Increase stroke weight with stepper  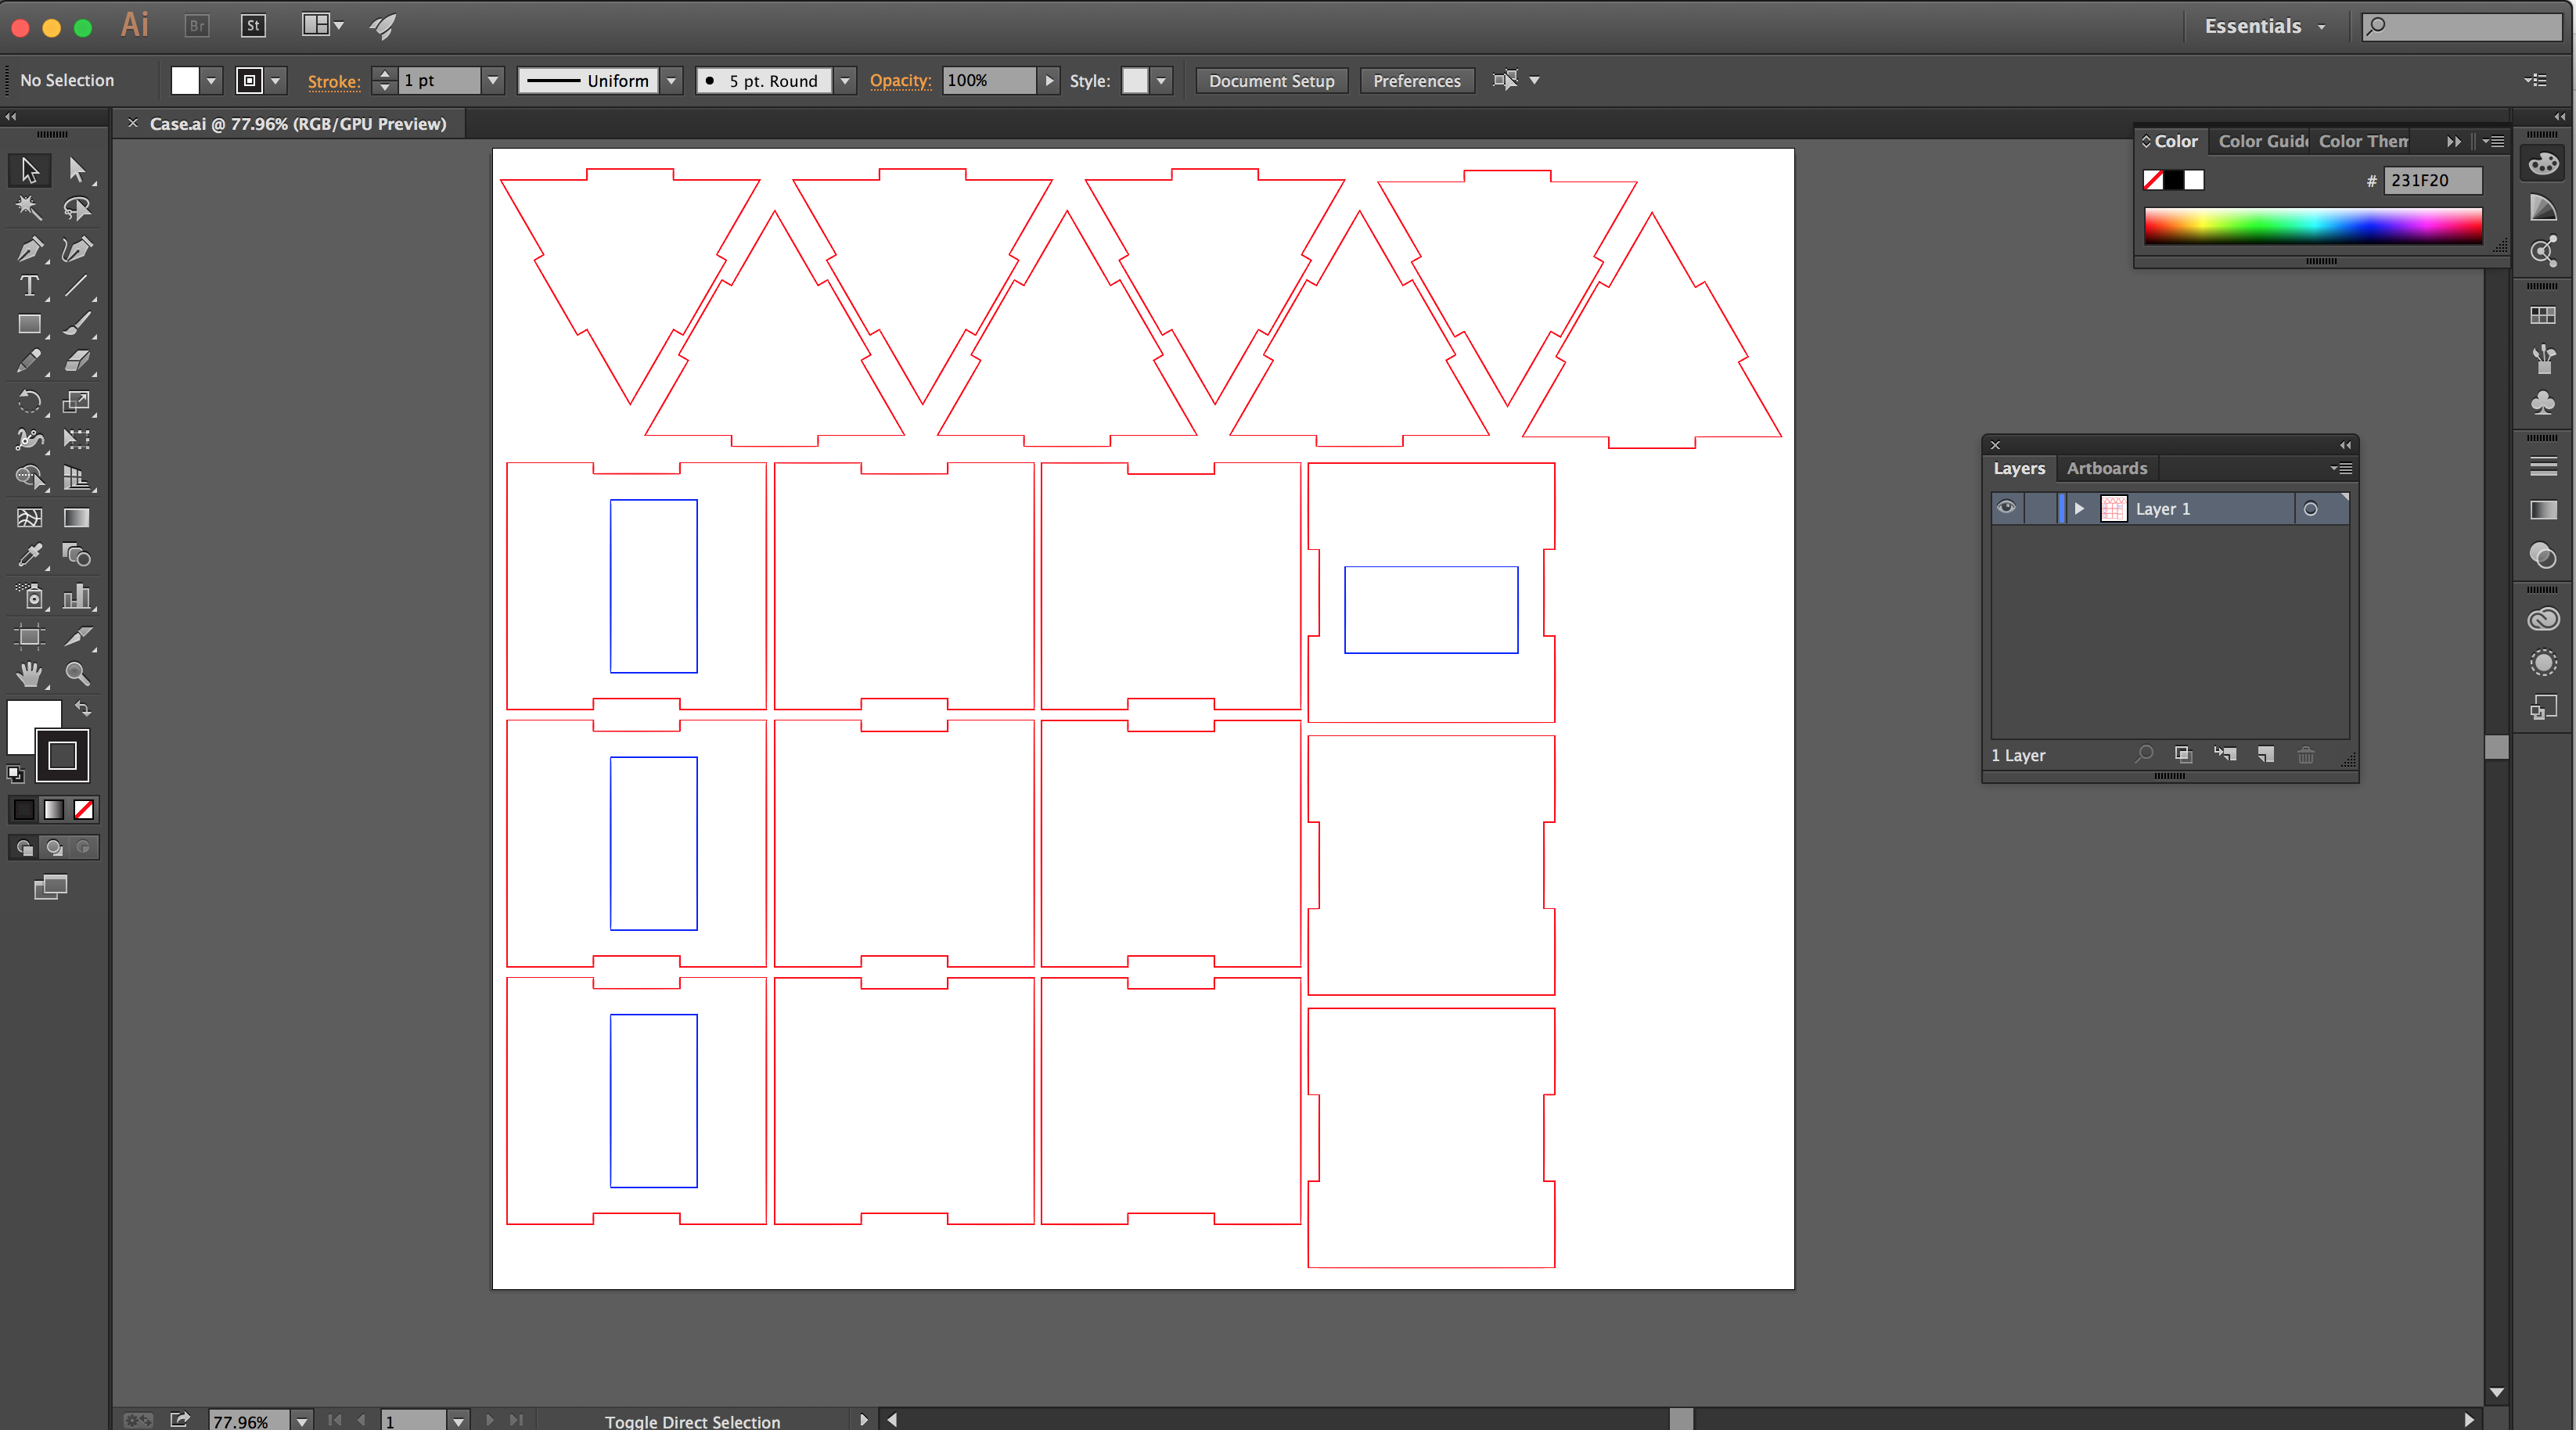385,73
